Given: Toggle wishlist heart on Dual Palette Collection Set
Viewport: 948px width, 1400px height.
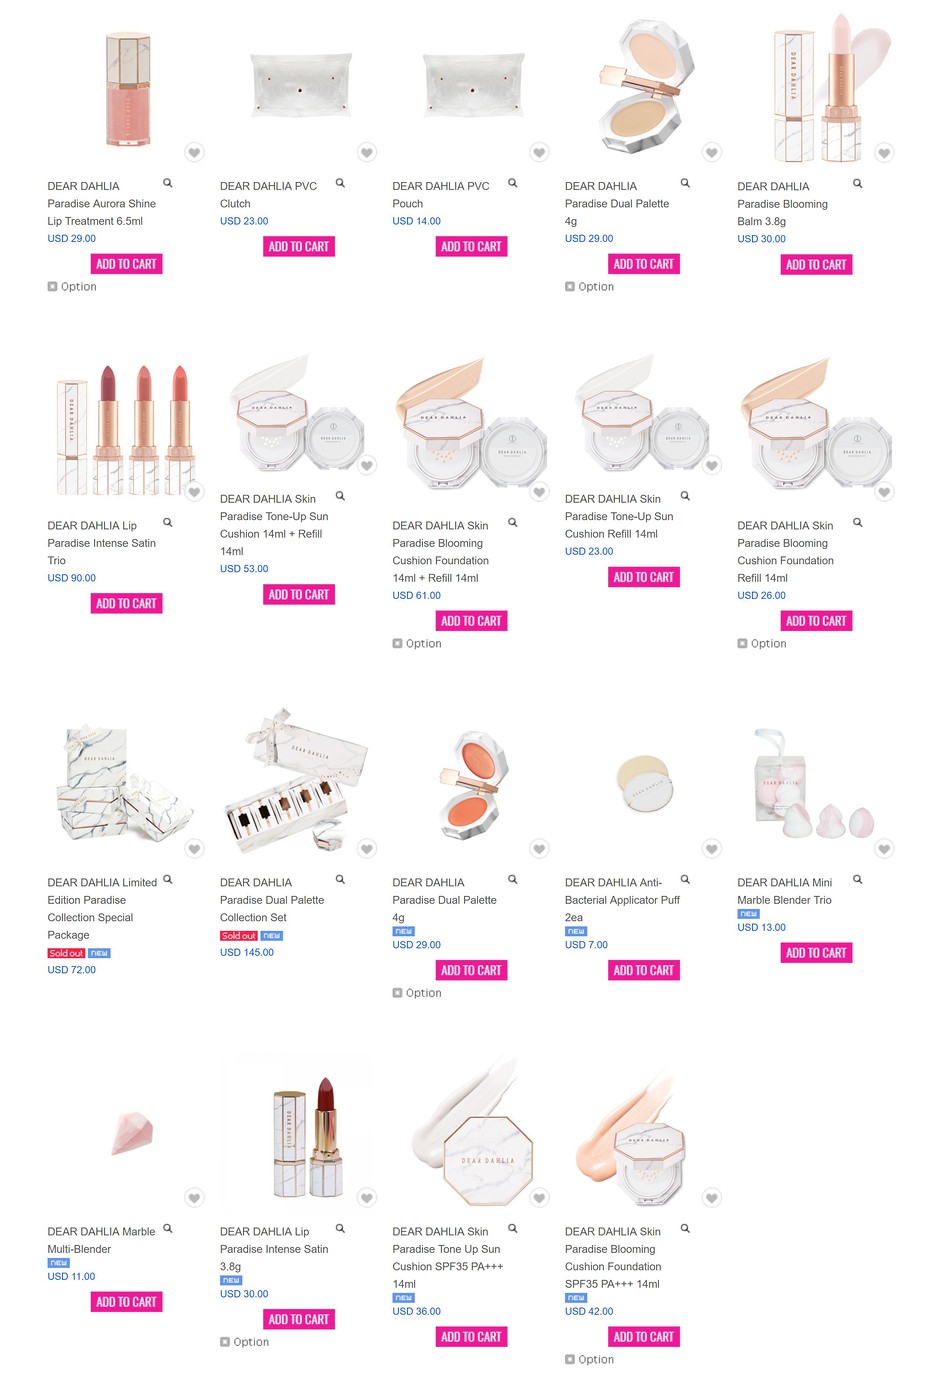Looking at the screenshot, I should point(367,849).
